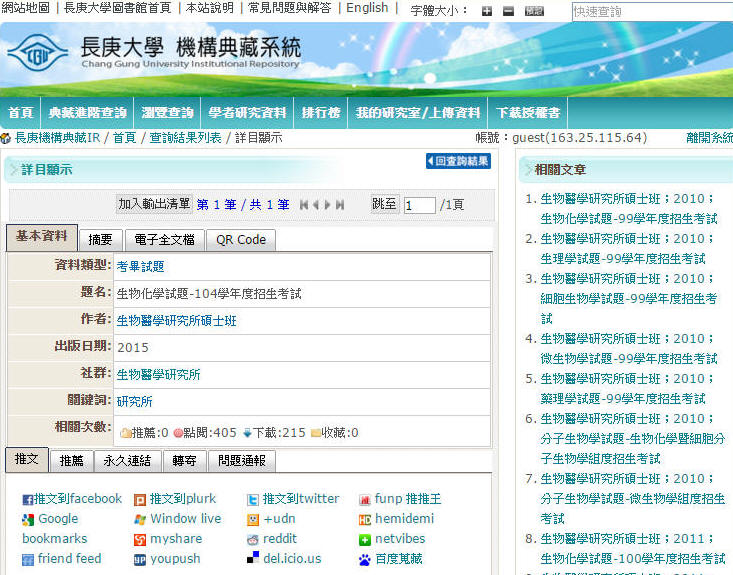This screenshot has height=575, width=733.
Task: Click the page number input field
Action: pyautogui.click(x=419, y=205)
